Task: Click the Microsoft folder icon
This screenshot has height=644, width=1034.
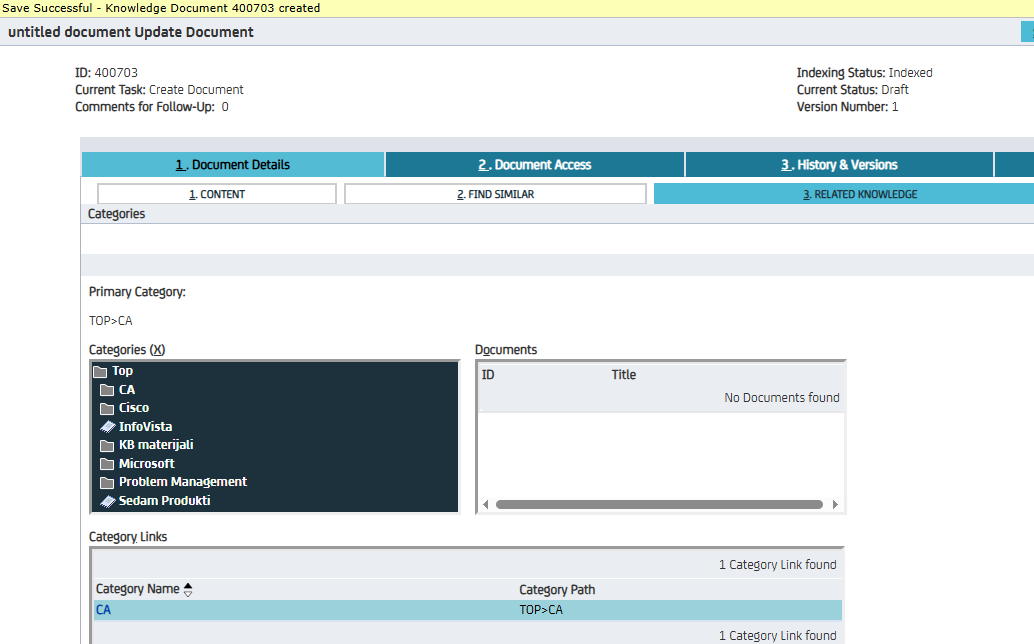Action: 107,463
